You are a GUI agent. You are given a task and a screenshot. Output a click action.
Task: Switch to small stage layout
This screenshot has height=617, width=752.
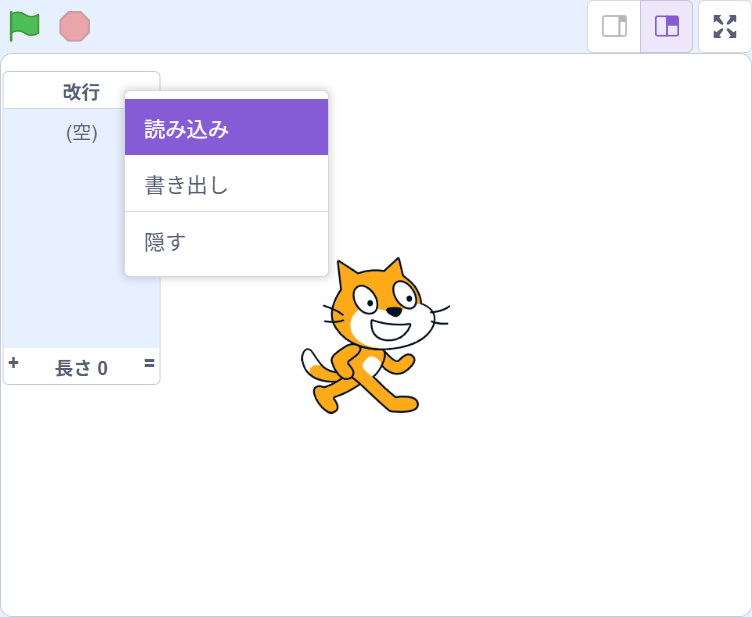coord(614,26)
